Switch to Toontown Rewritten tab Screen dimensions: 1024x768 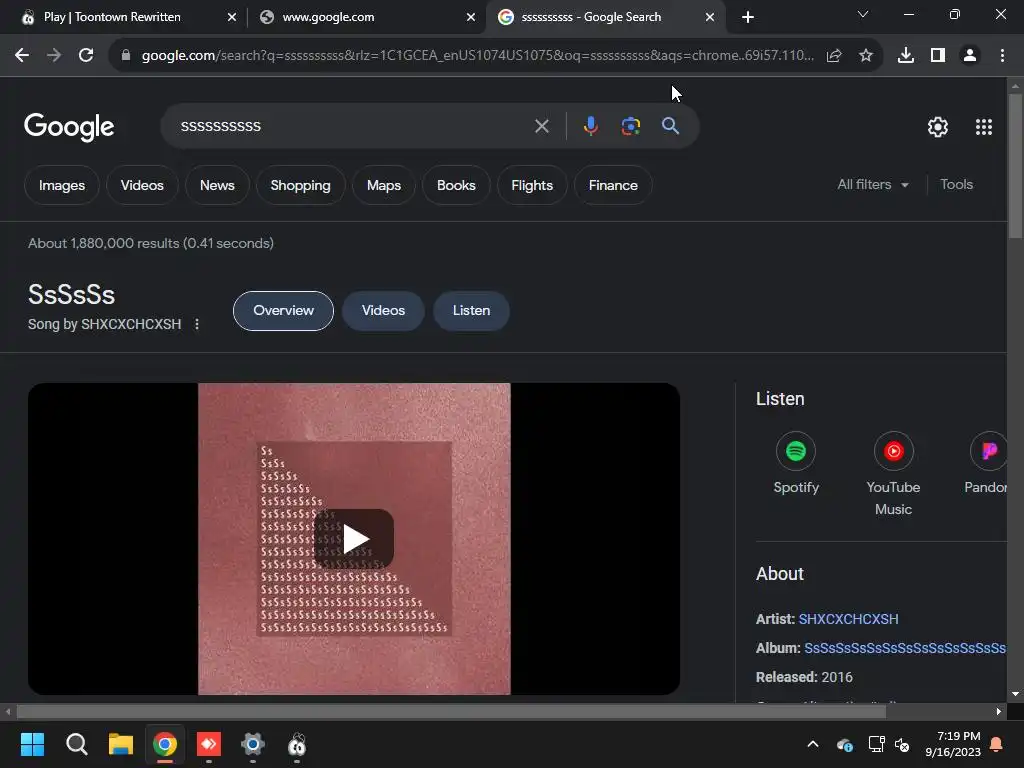click(124, 17)
